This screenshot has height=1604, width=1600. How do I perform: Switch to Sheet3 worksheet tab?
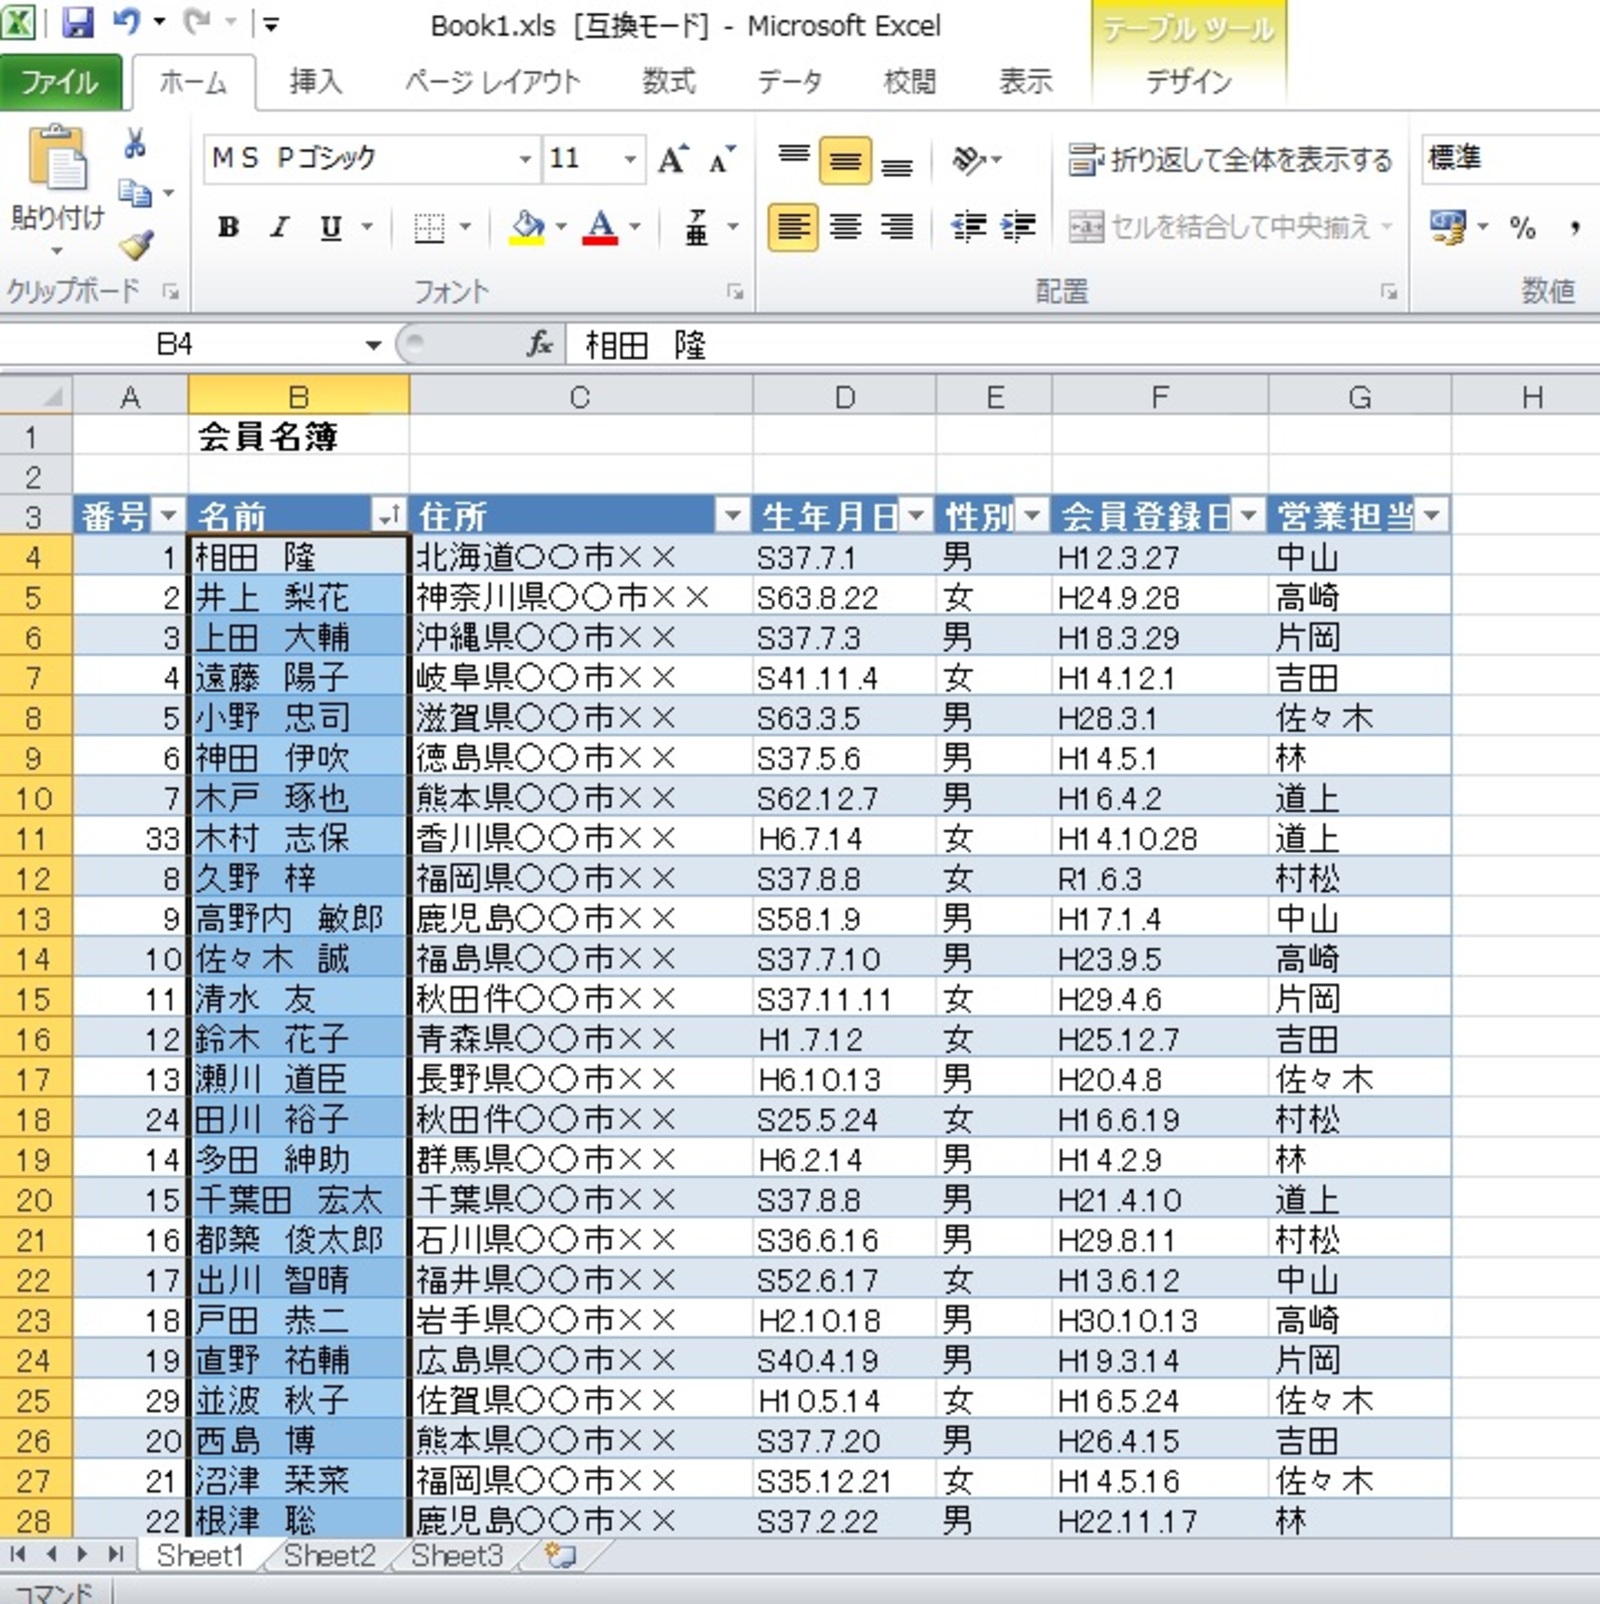(457, 1556)
